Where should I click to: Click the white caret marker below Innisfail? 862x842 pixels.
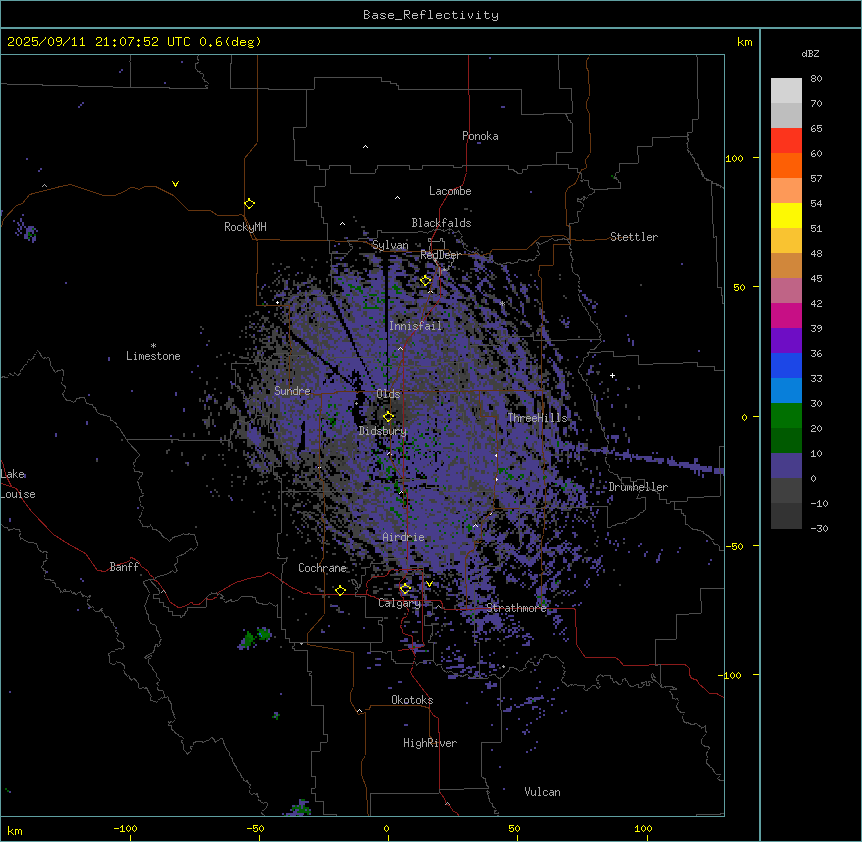click(400, 349)
